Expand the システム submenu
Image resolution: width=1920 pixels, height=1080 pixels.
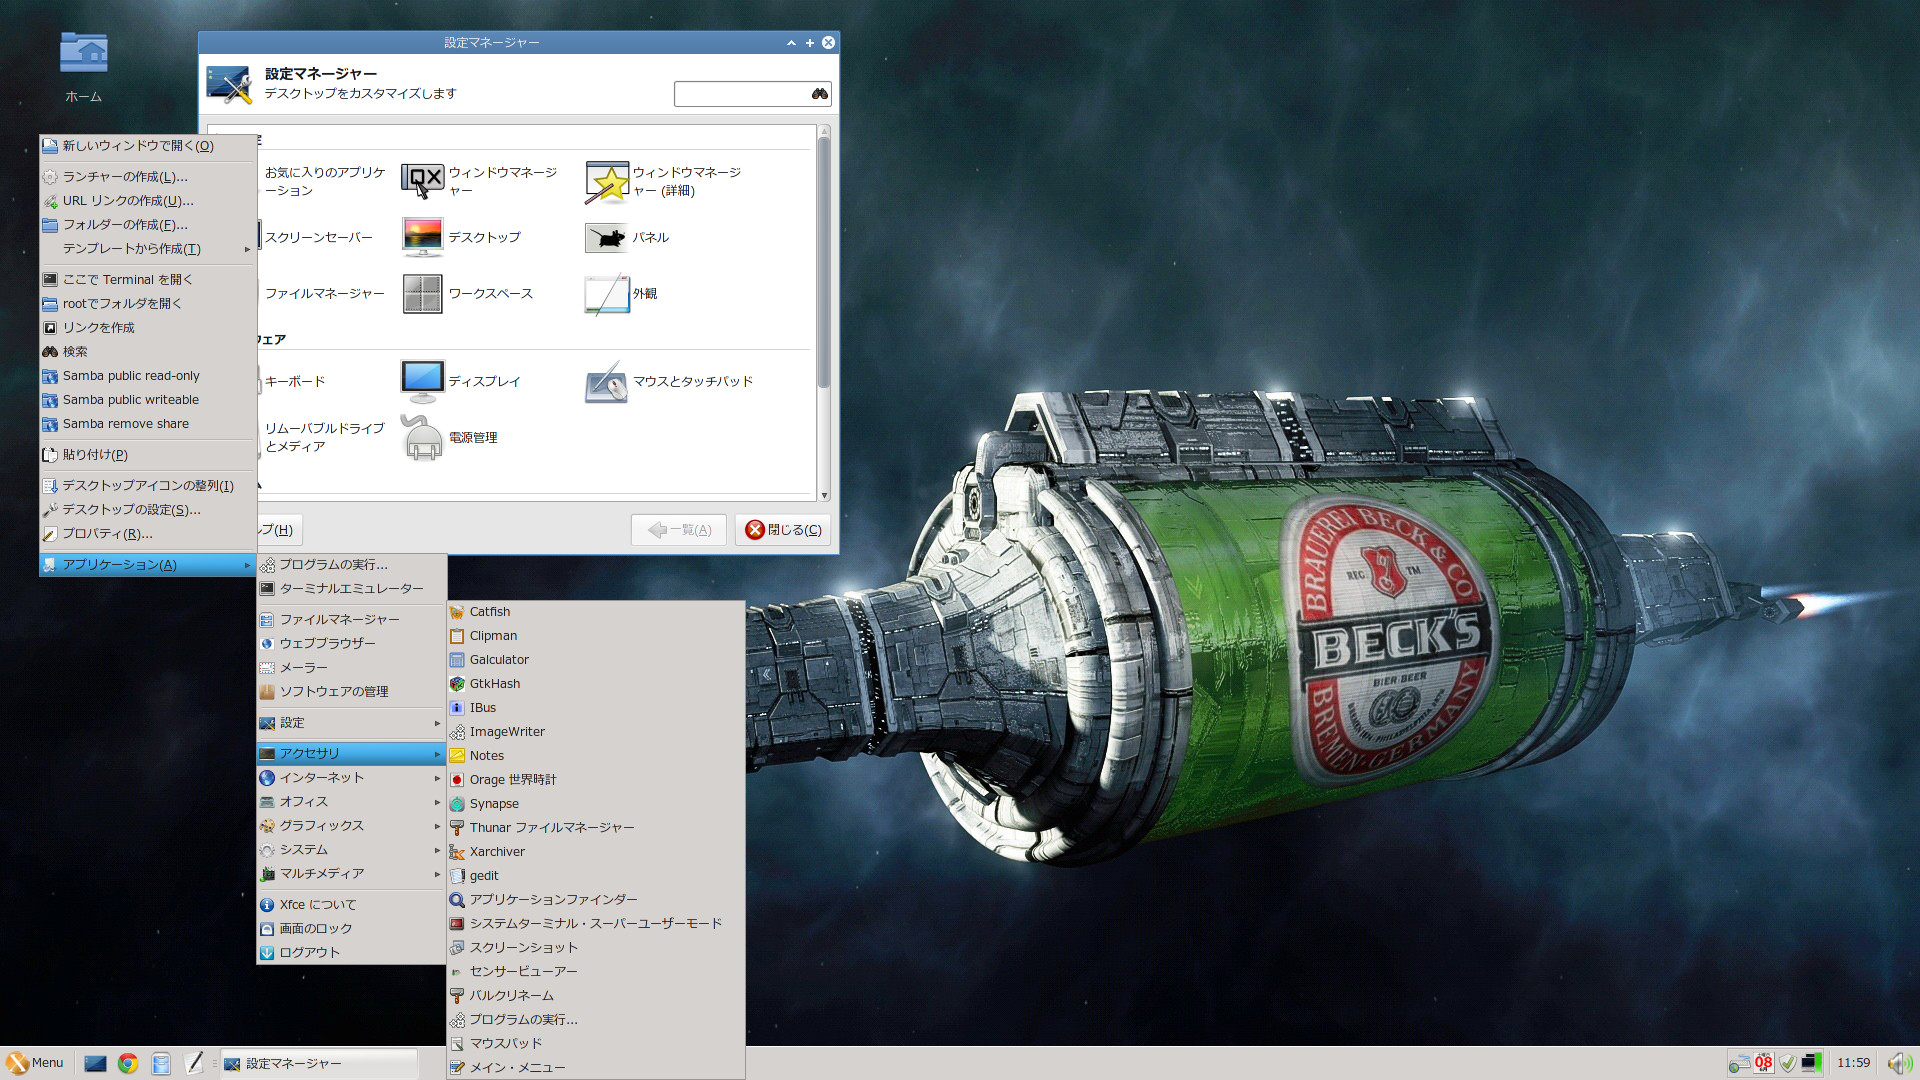[x=351, y=850]
